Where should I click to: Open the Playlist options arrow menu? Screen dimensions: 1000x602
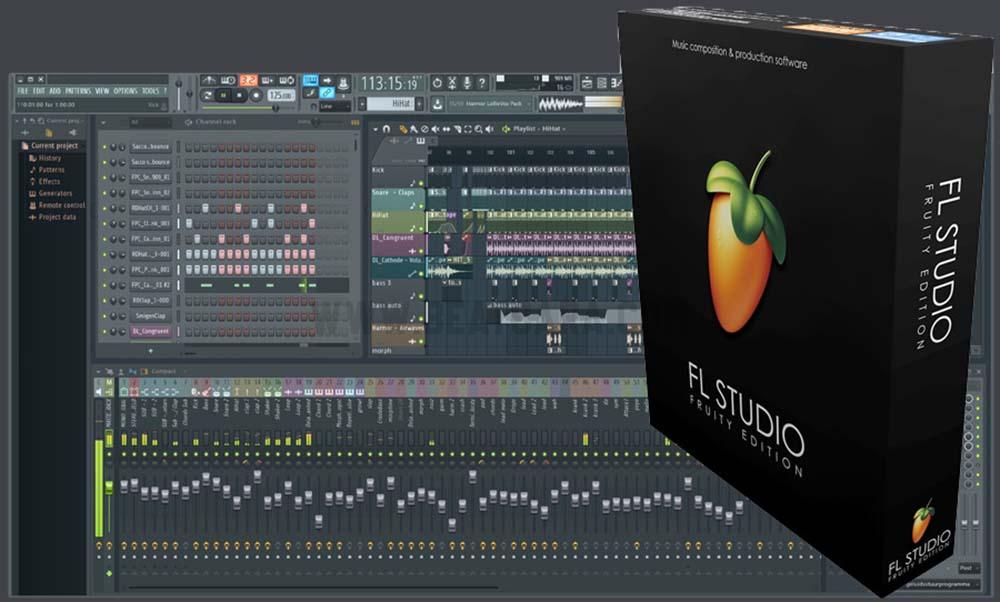375,129
